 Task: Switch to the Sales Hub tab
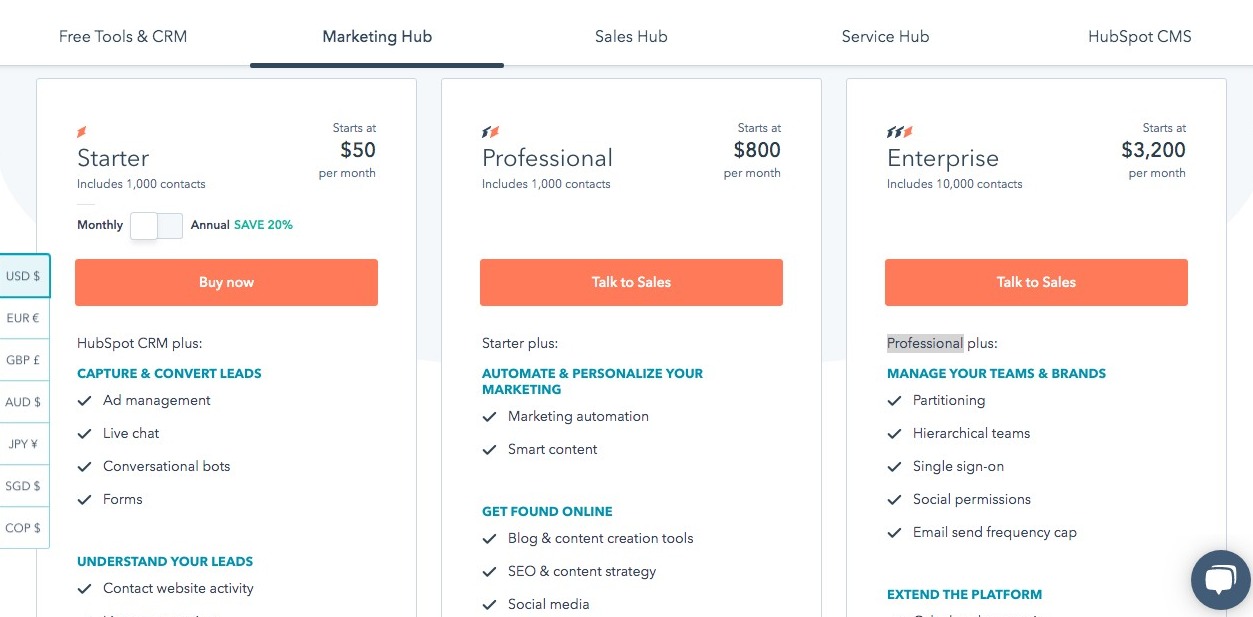click(x=631, y=37)
